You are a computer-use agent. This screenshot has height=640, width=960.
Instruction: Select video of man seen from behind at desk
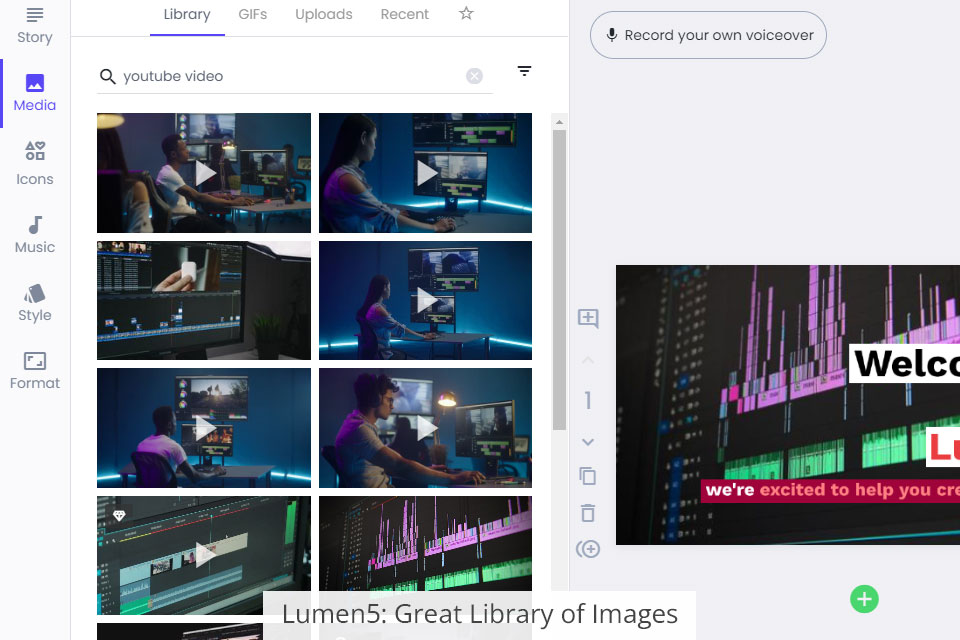click(204, 427)
